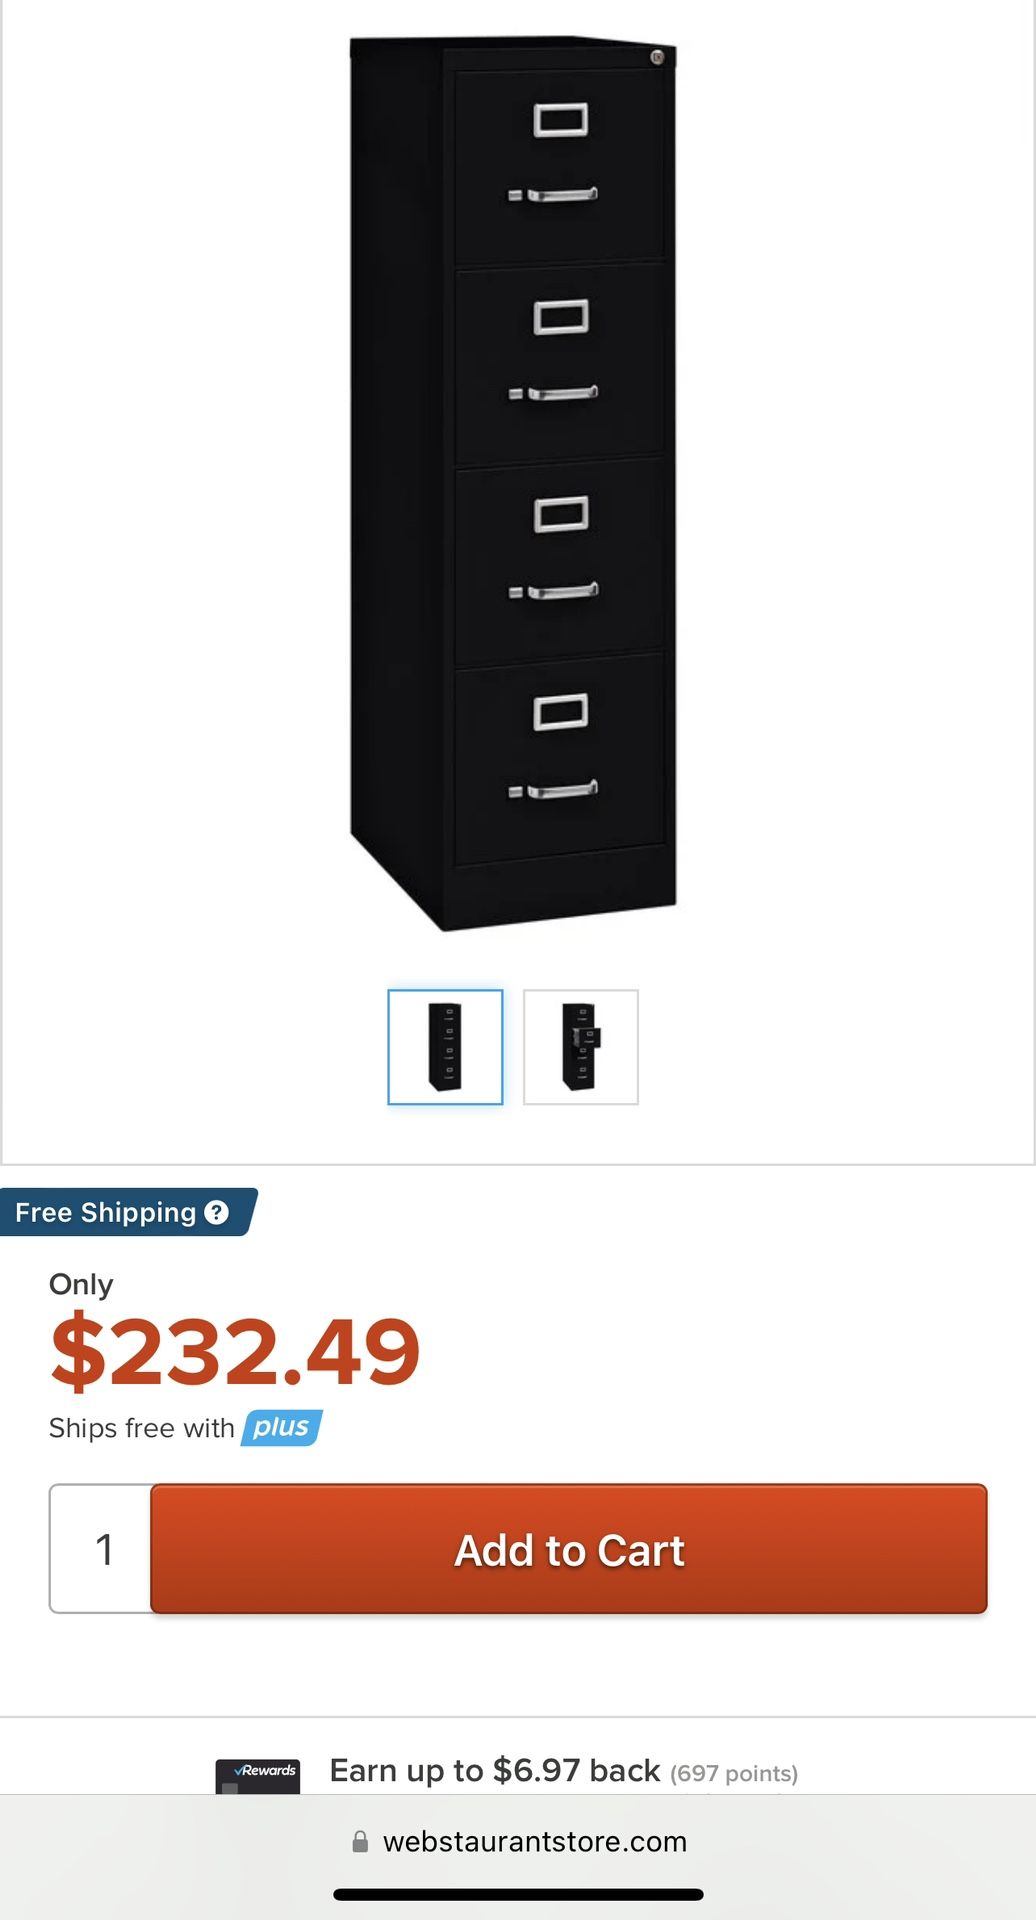This screenshot has width=1036, height=1920.
Task: Open the Earn up to $6.97 back offer
Action: pyautogui.click(x=495, y=1771)
